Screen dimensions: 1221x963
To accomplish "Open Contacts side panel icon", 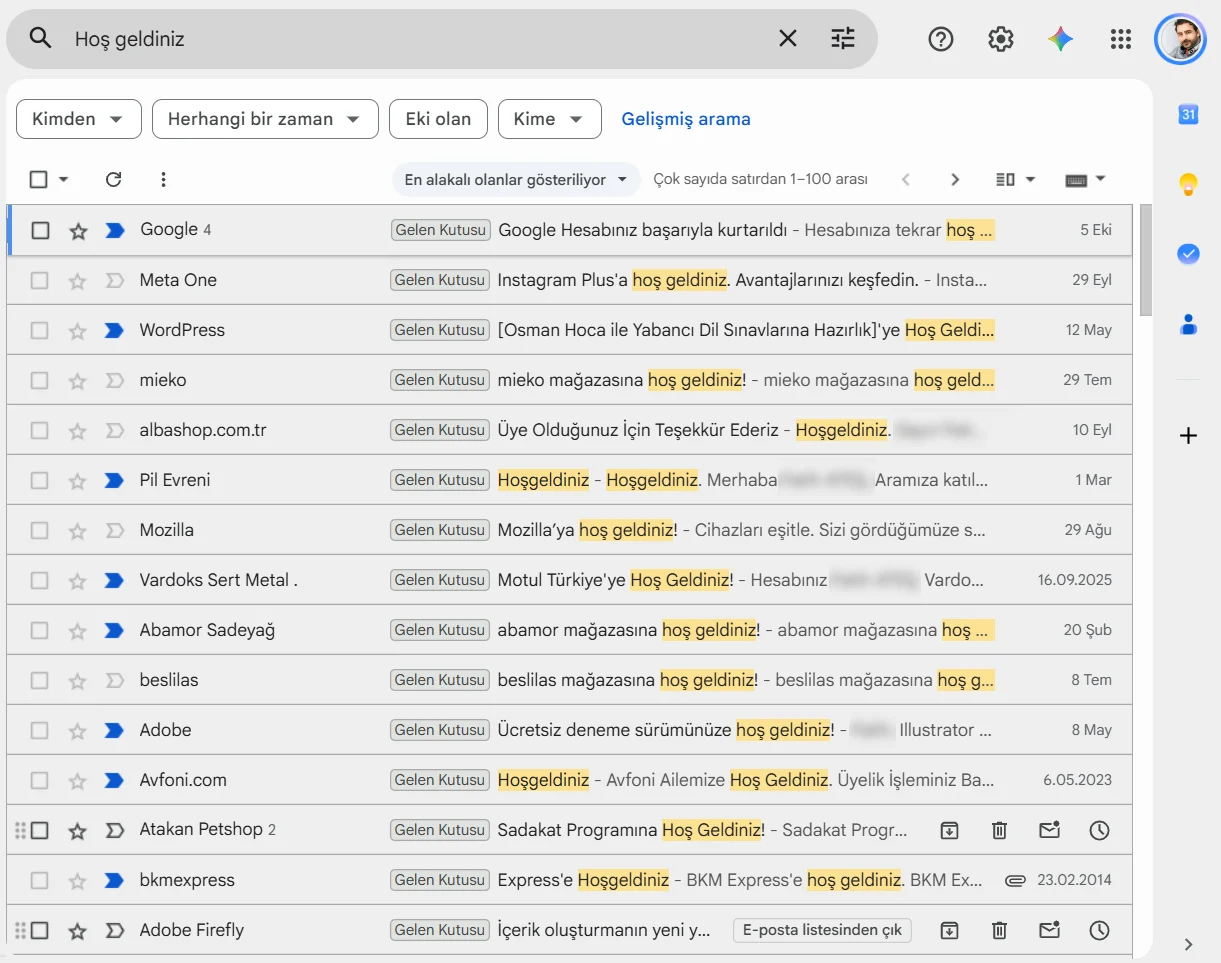I will [x=1188, y=324].
